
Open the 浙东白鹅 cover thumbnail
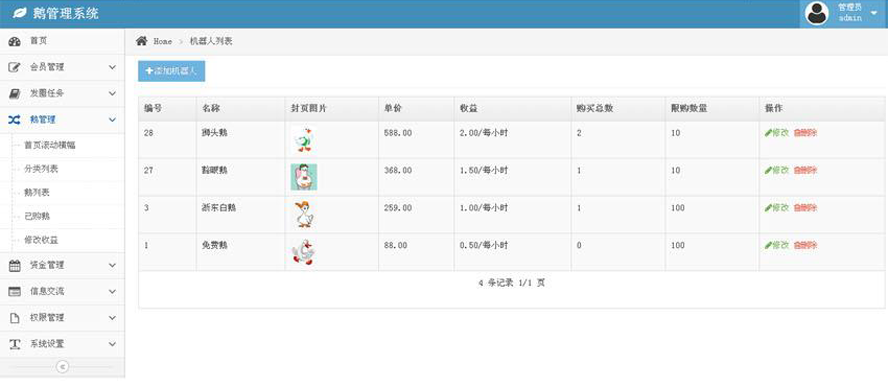click(304, 215)
